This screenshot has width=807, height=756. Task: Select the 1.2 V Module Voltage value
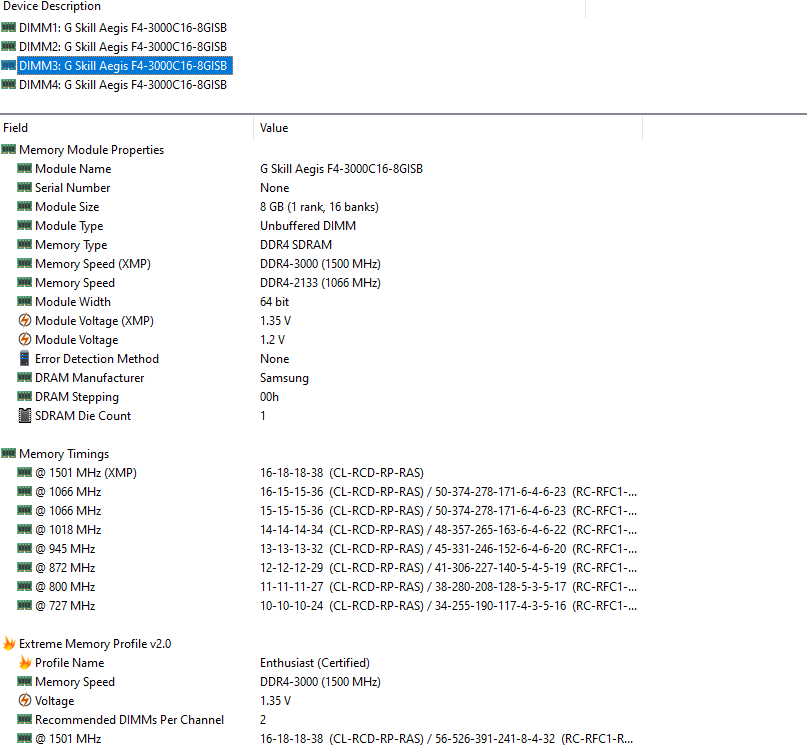tap(272, 340)
